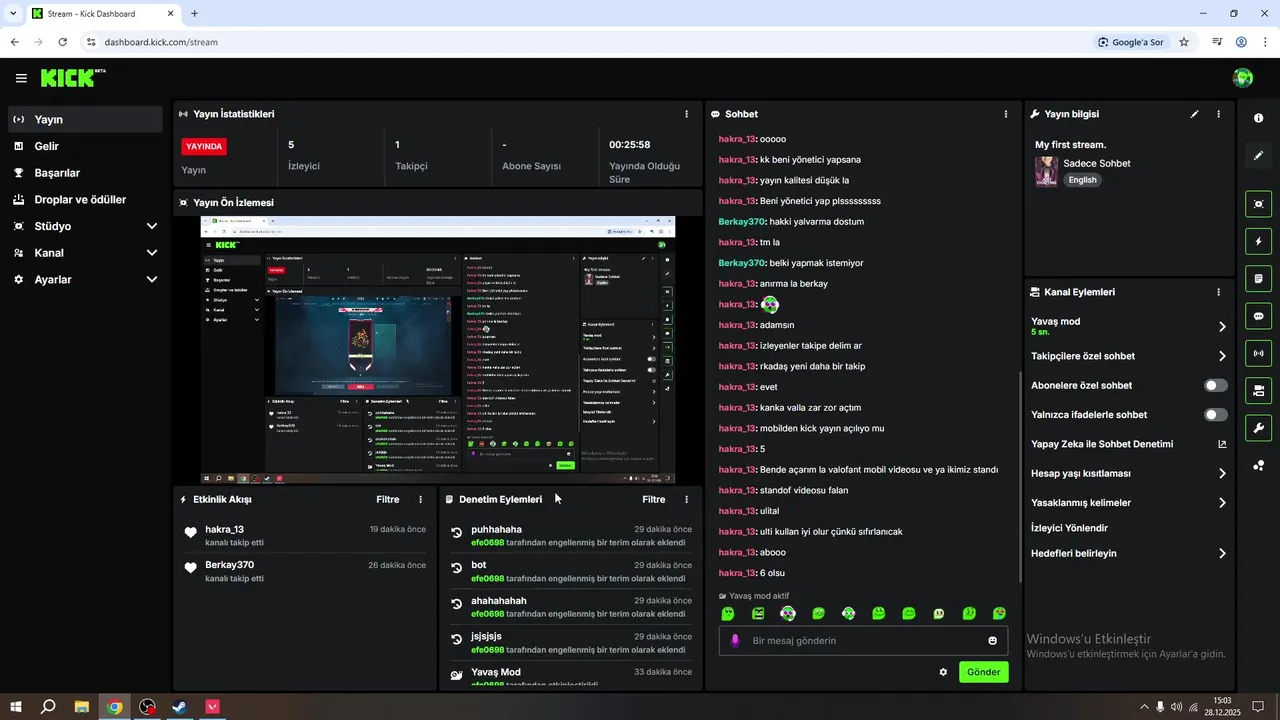Select Droplar ve ödüller in the sidebar
The image size is (1280, 720).
[85, 199]
